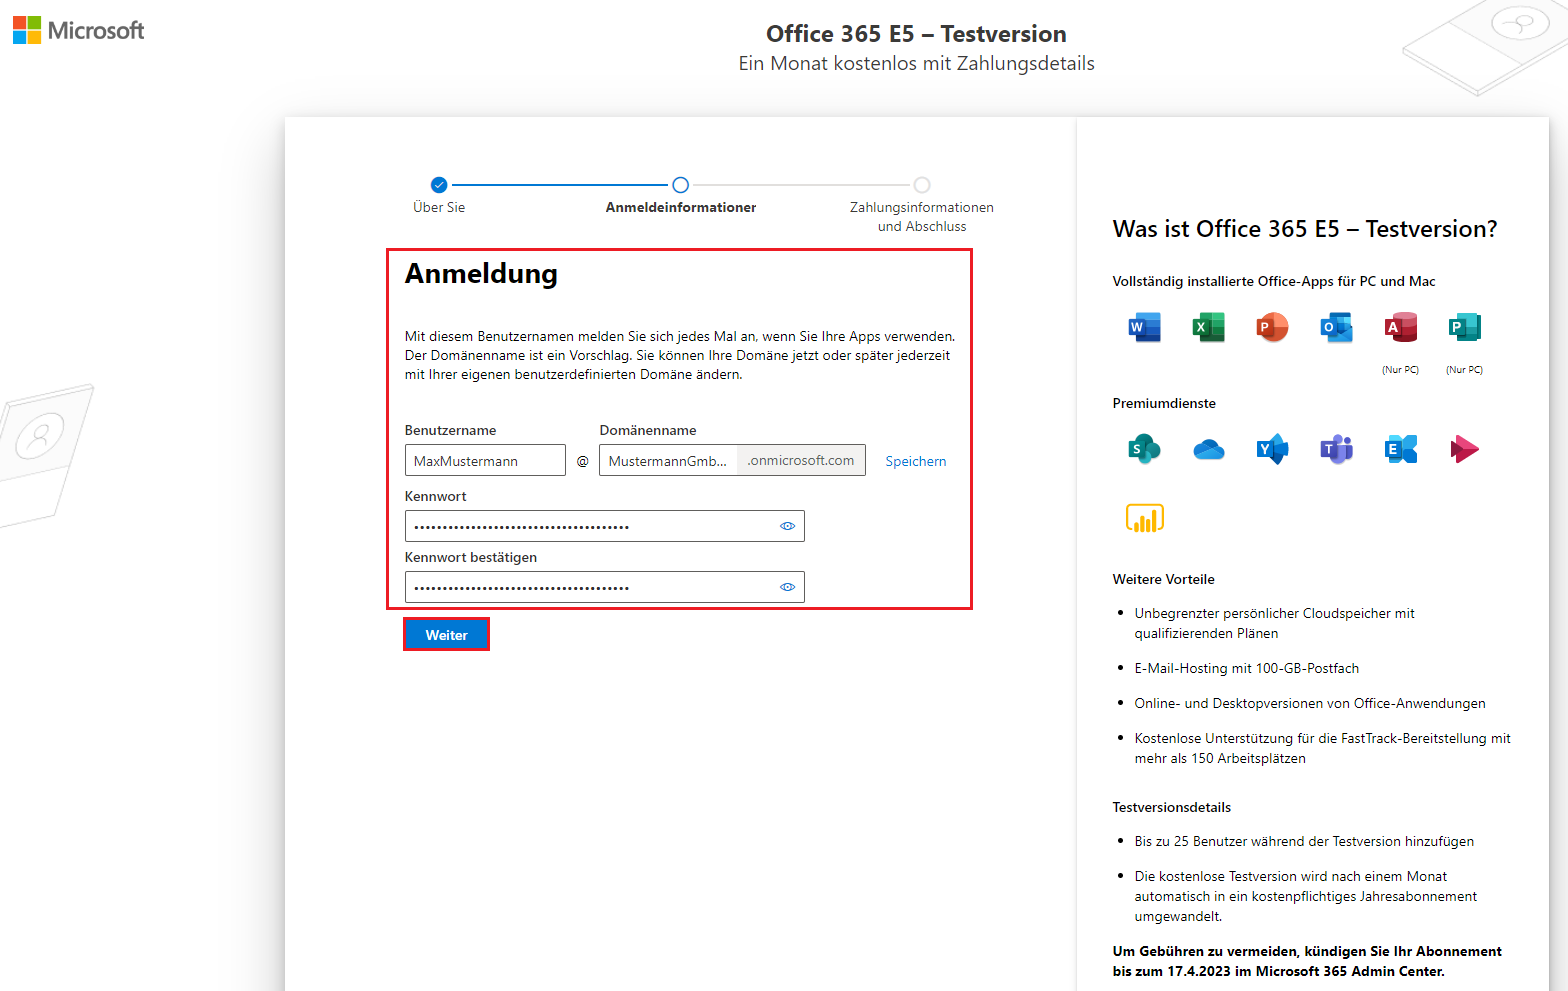Image resolution: width=1568 pixels, height=991 pixels.
Task: Click the Microsoft logo in the header
Action: [78, 30]
